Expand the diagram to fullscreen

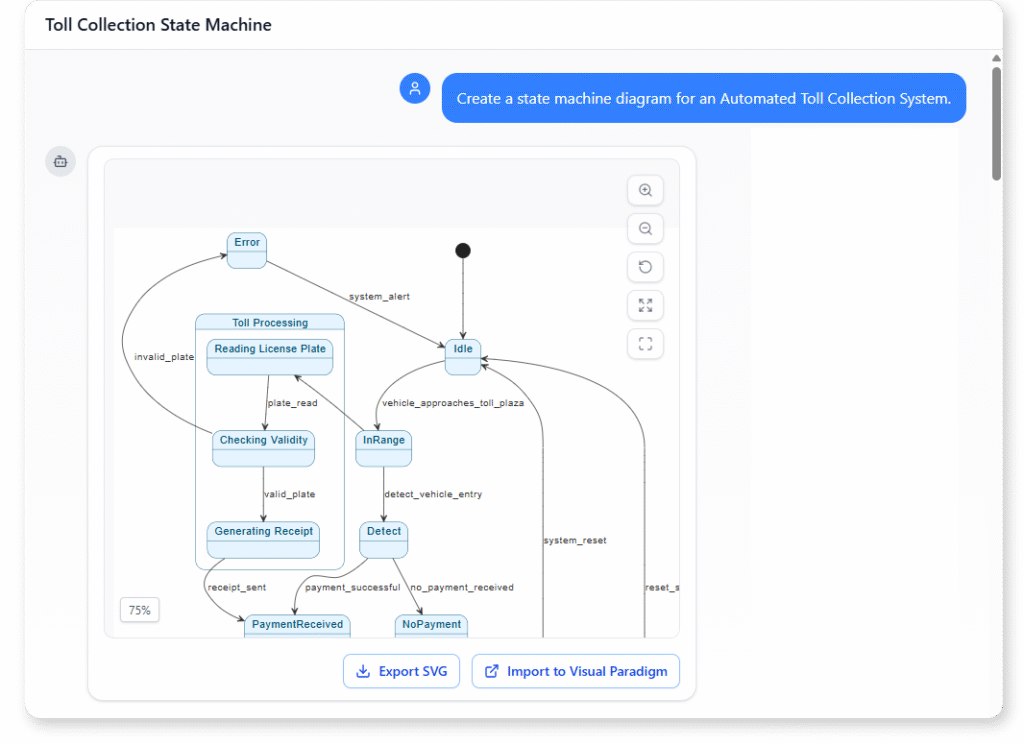(x=645, y=305)
